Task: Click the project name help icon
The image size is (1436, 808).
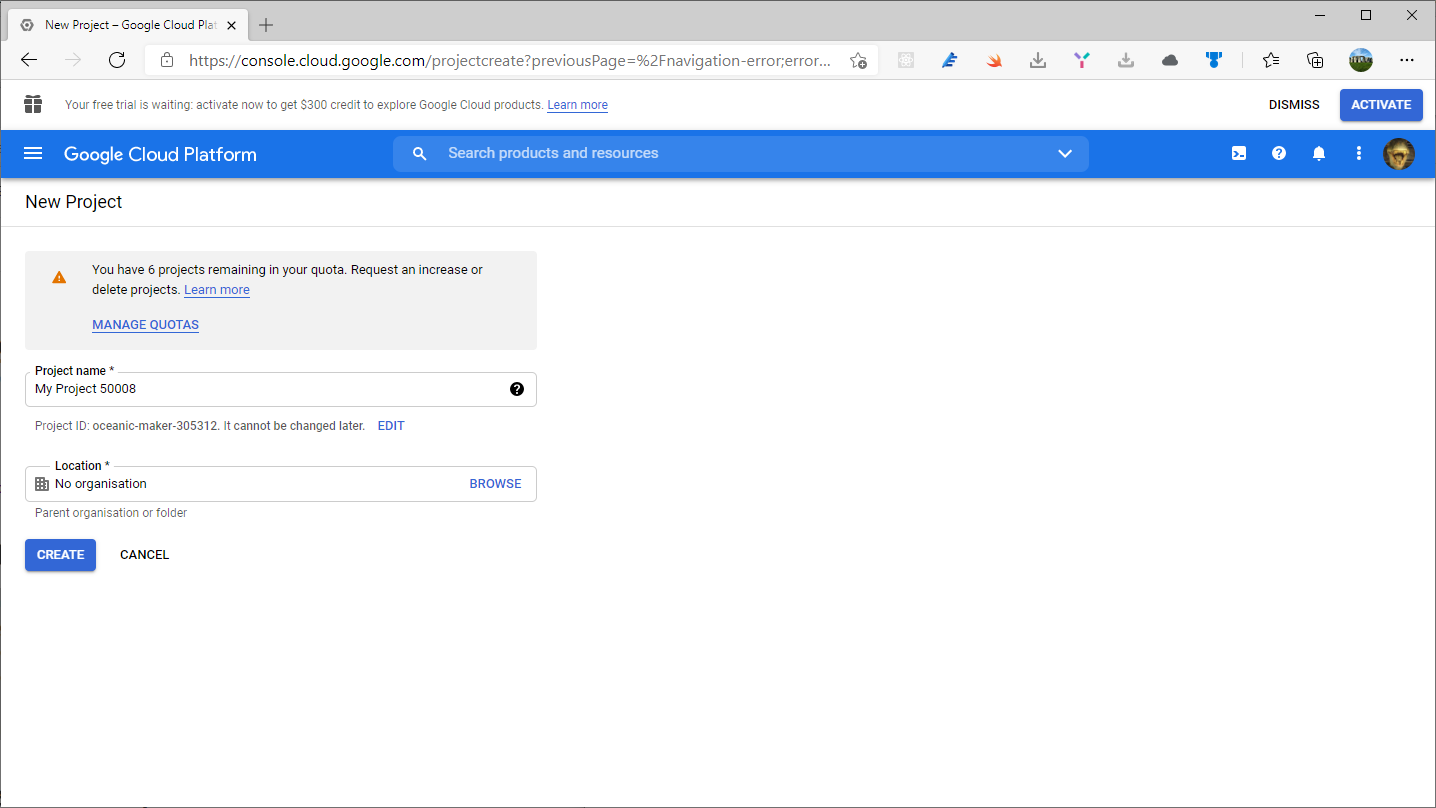Action: [x=517, y=389]
